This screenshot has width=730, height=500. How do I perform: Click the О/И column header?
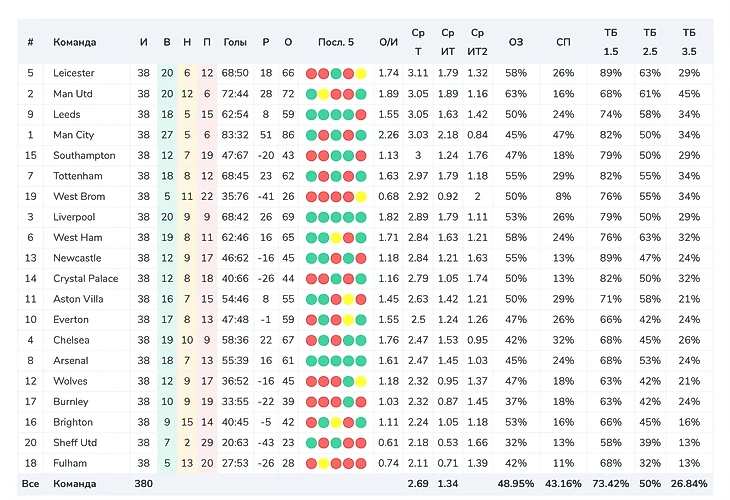[389, 42]
